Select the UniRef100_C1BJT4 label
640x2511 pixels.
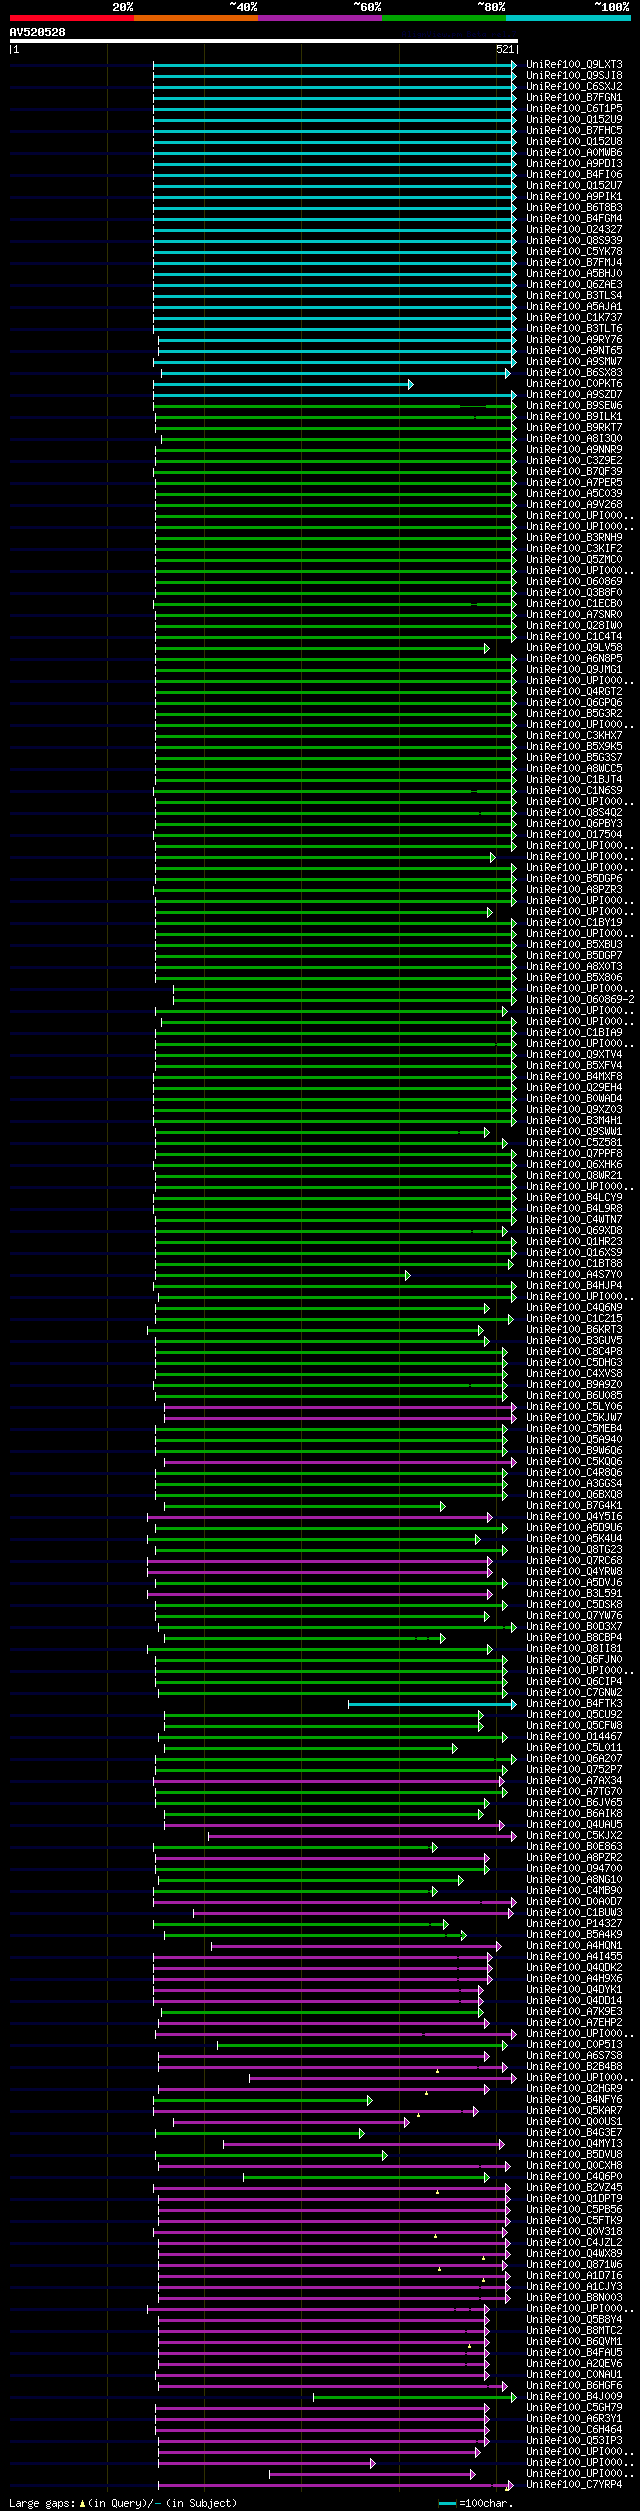click(574, 780)
